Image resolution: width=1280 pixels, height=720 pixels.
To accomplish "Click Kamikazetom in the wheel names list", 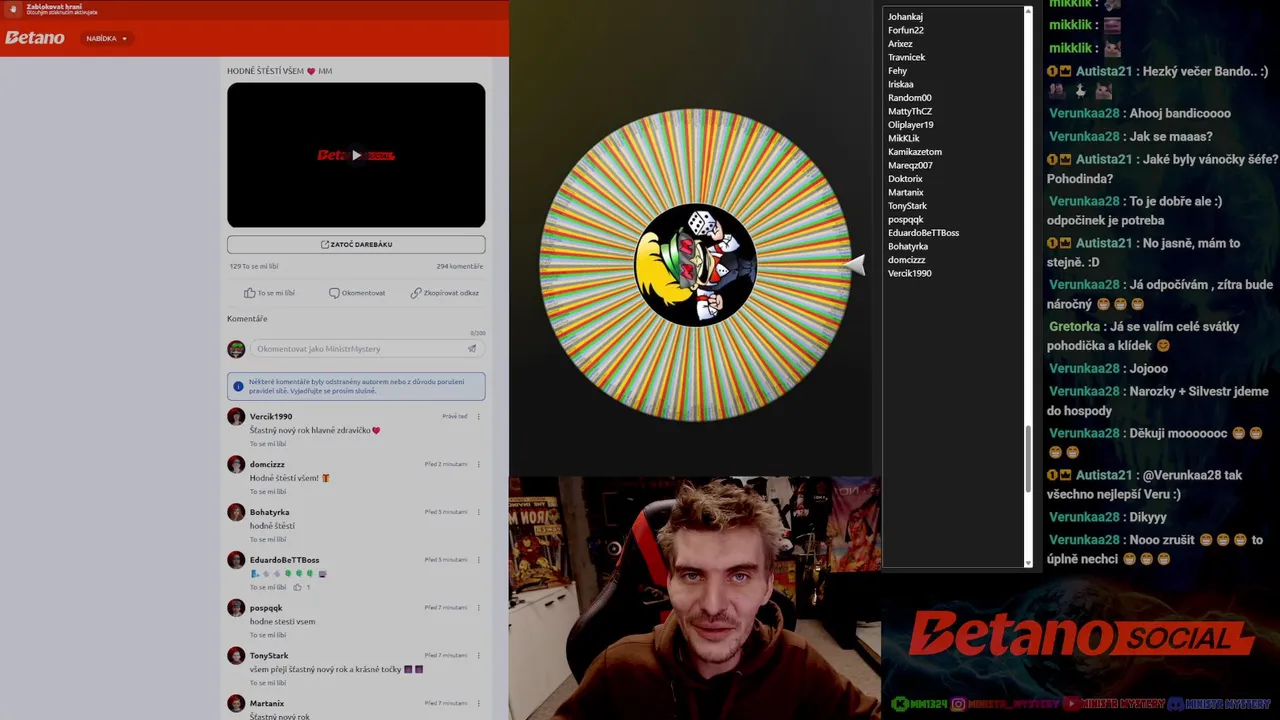I will 915,152.
